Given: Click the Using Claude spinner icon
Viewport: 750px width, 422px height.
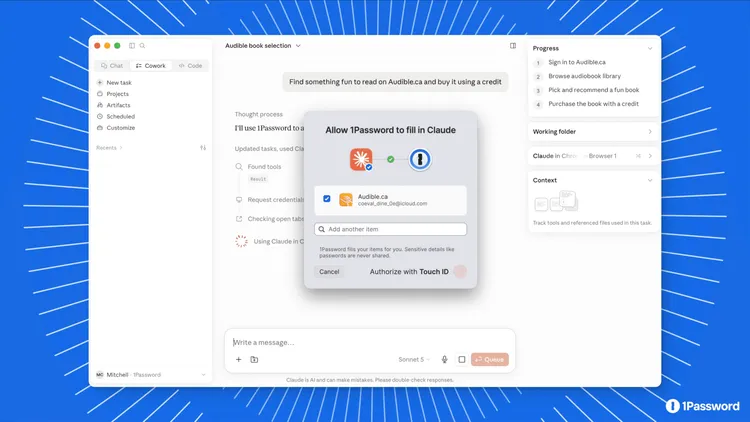Looking at the screenshot, I should (x=242, y=241).
